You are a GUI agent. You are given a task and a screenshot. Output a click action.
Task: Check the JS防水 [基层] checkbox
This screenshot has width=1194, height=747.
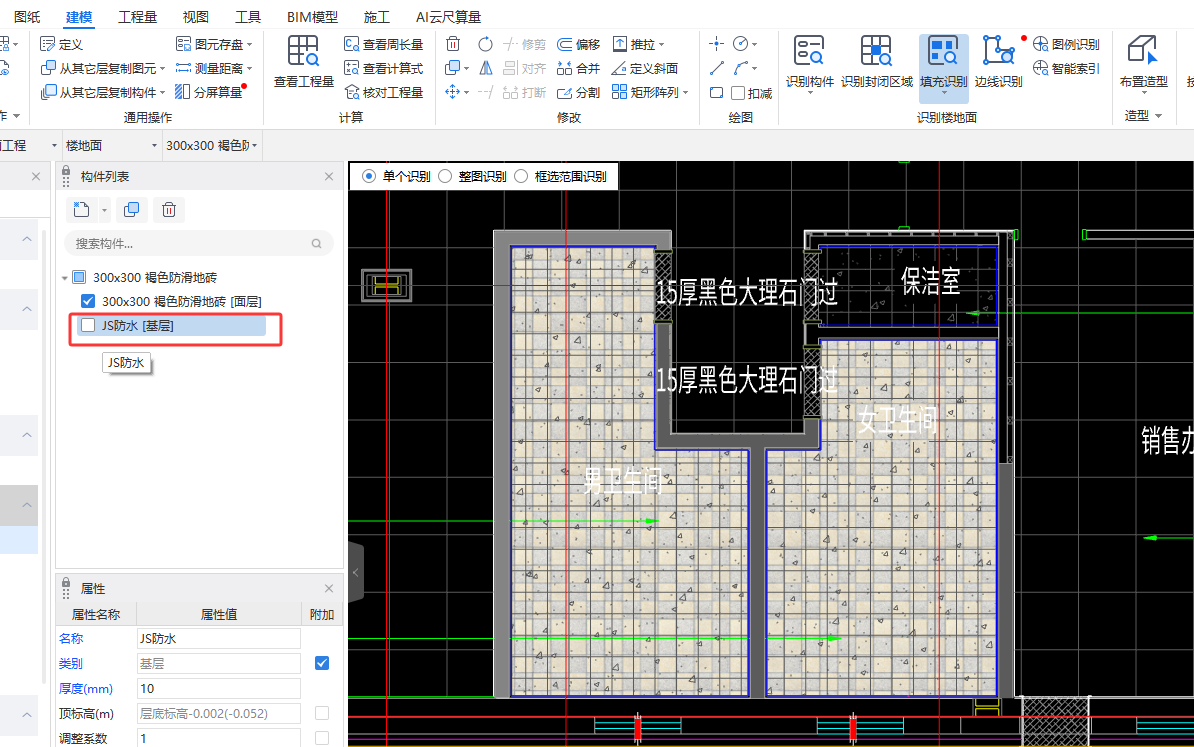(x=88, y=325)
